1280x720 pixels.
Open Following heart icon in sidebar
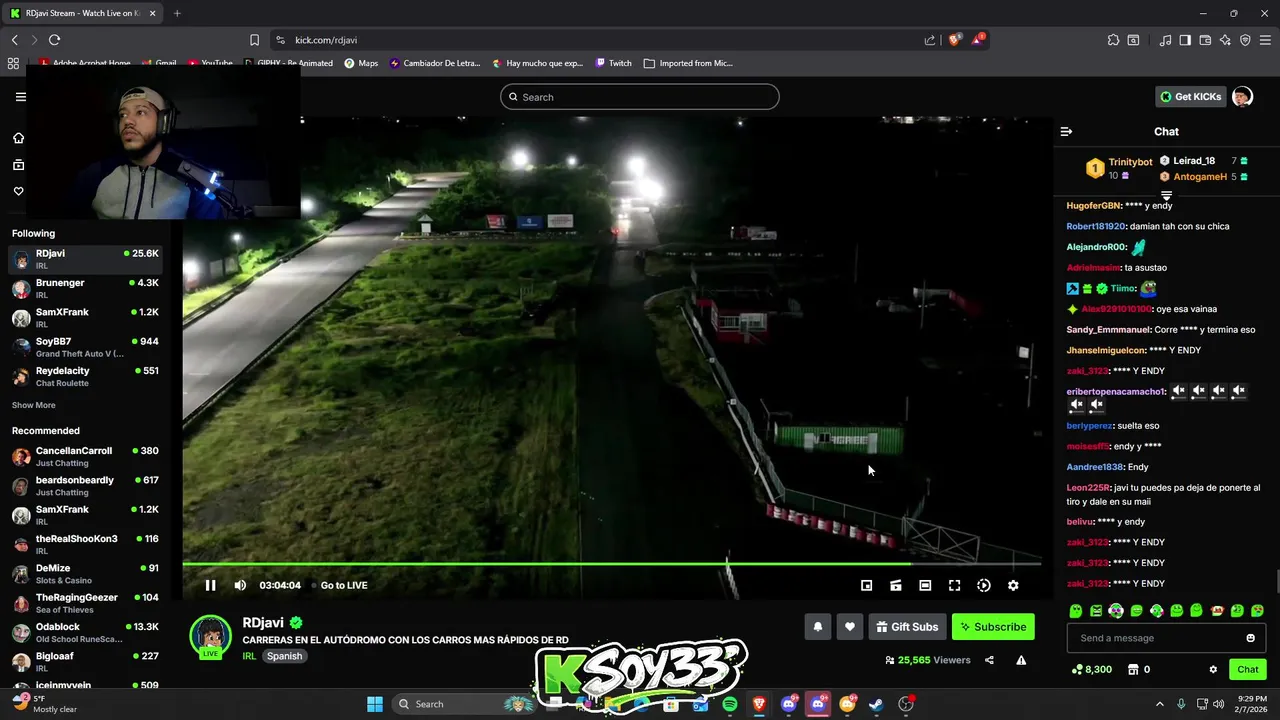[x=18, y=191]
